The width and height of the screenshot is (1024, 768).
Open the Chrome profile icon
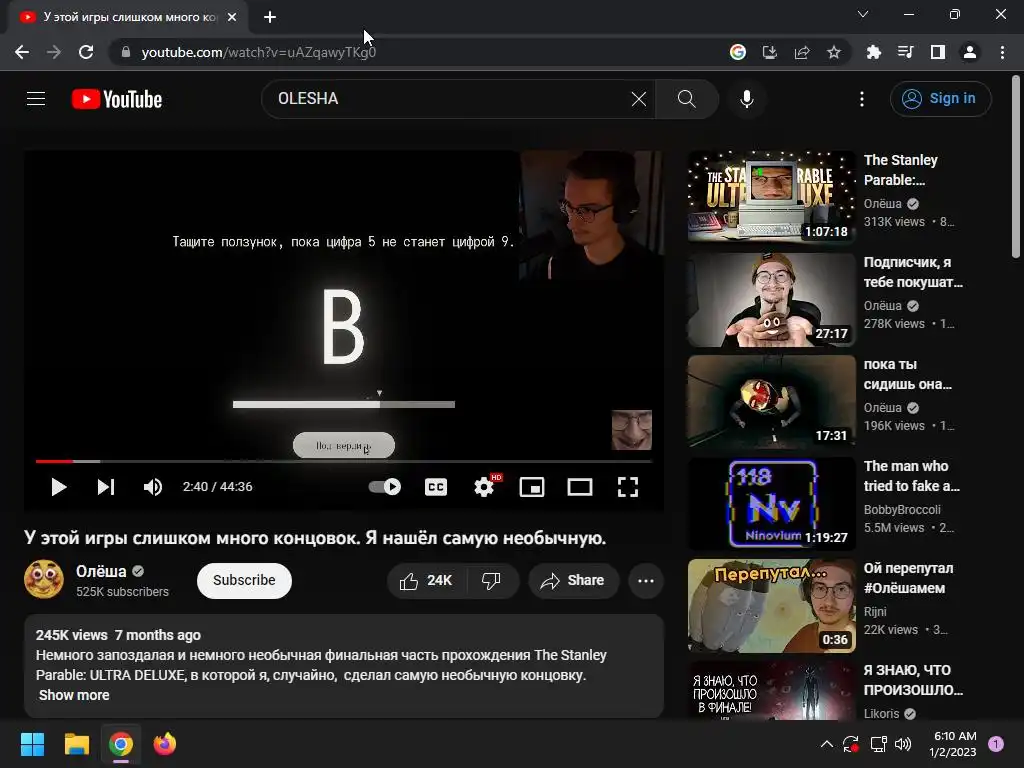970,52
